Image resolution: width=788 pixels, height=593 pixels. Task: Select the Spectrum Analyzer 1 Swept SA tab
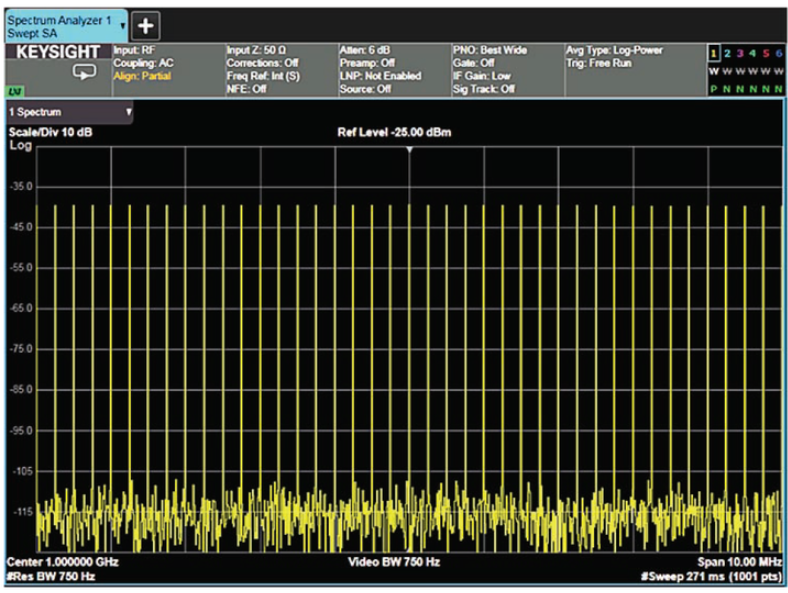click(x=60, y=26)
